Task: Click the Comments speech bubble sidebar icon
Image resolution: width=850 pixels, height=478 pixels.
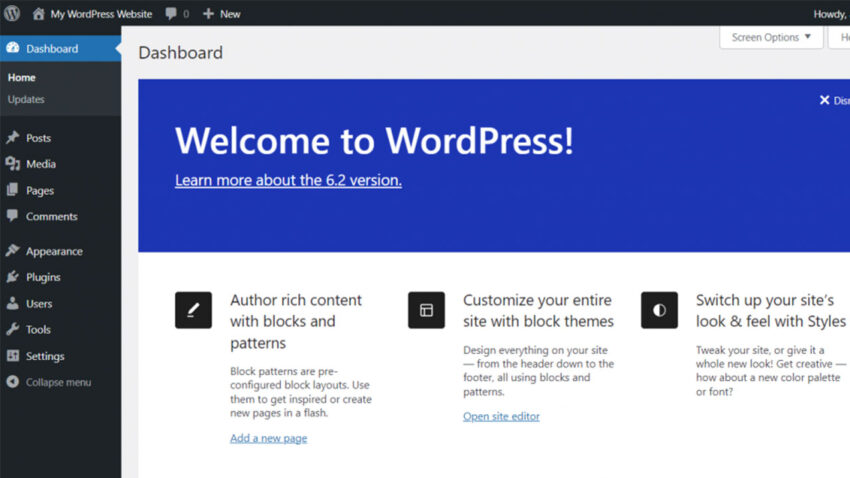Action: 12,216
